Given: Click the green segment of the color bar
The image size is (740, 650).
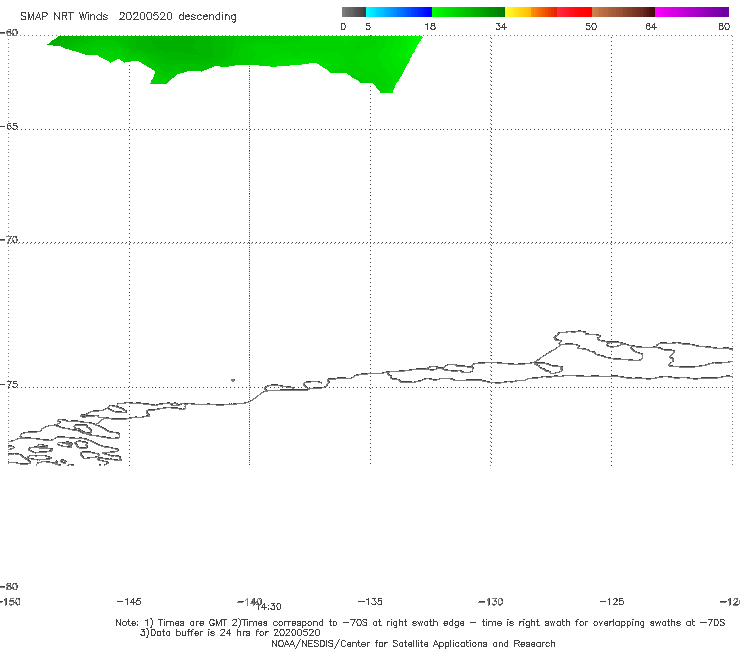Looking at the screenshot, I should pyautogui.click(x=468, y=12).
